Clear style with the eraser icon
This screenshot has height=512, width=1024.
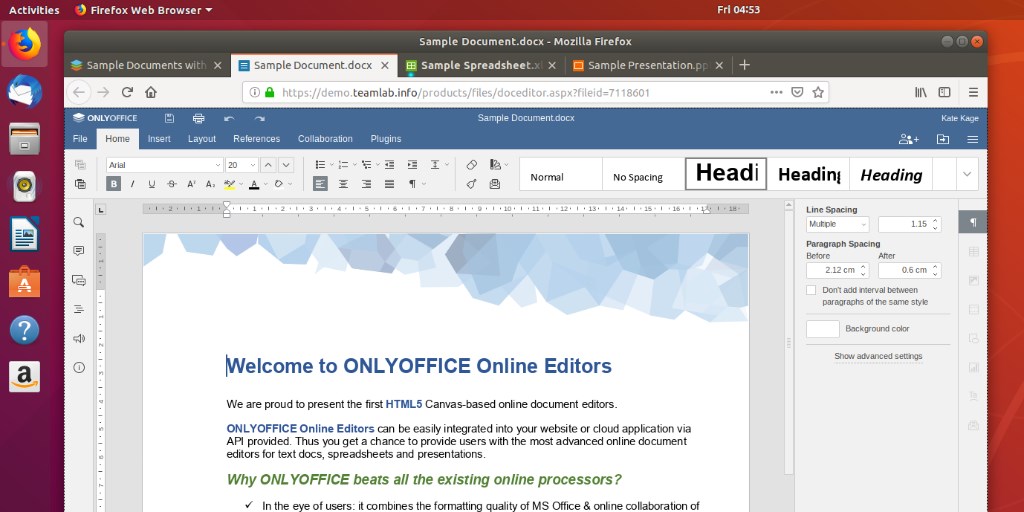tap(472, 165)
